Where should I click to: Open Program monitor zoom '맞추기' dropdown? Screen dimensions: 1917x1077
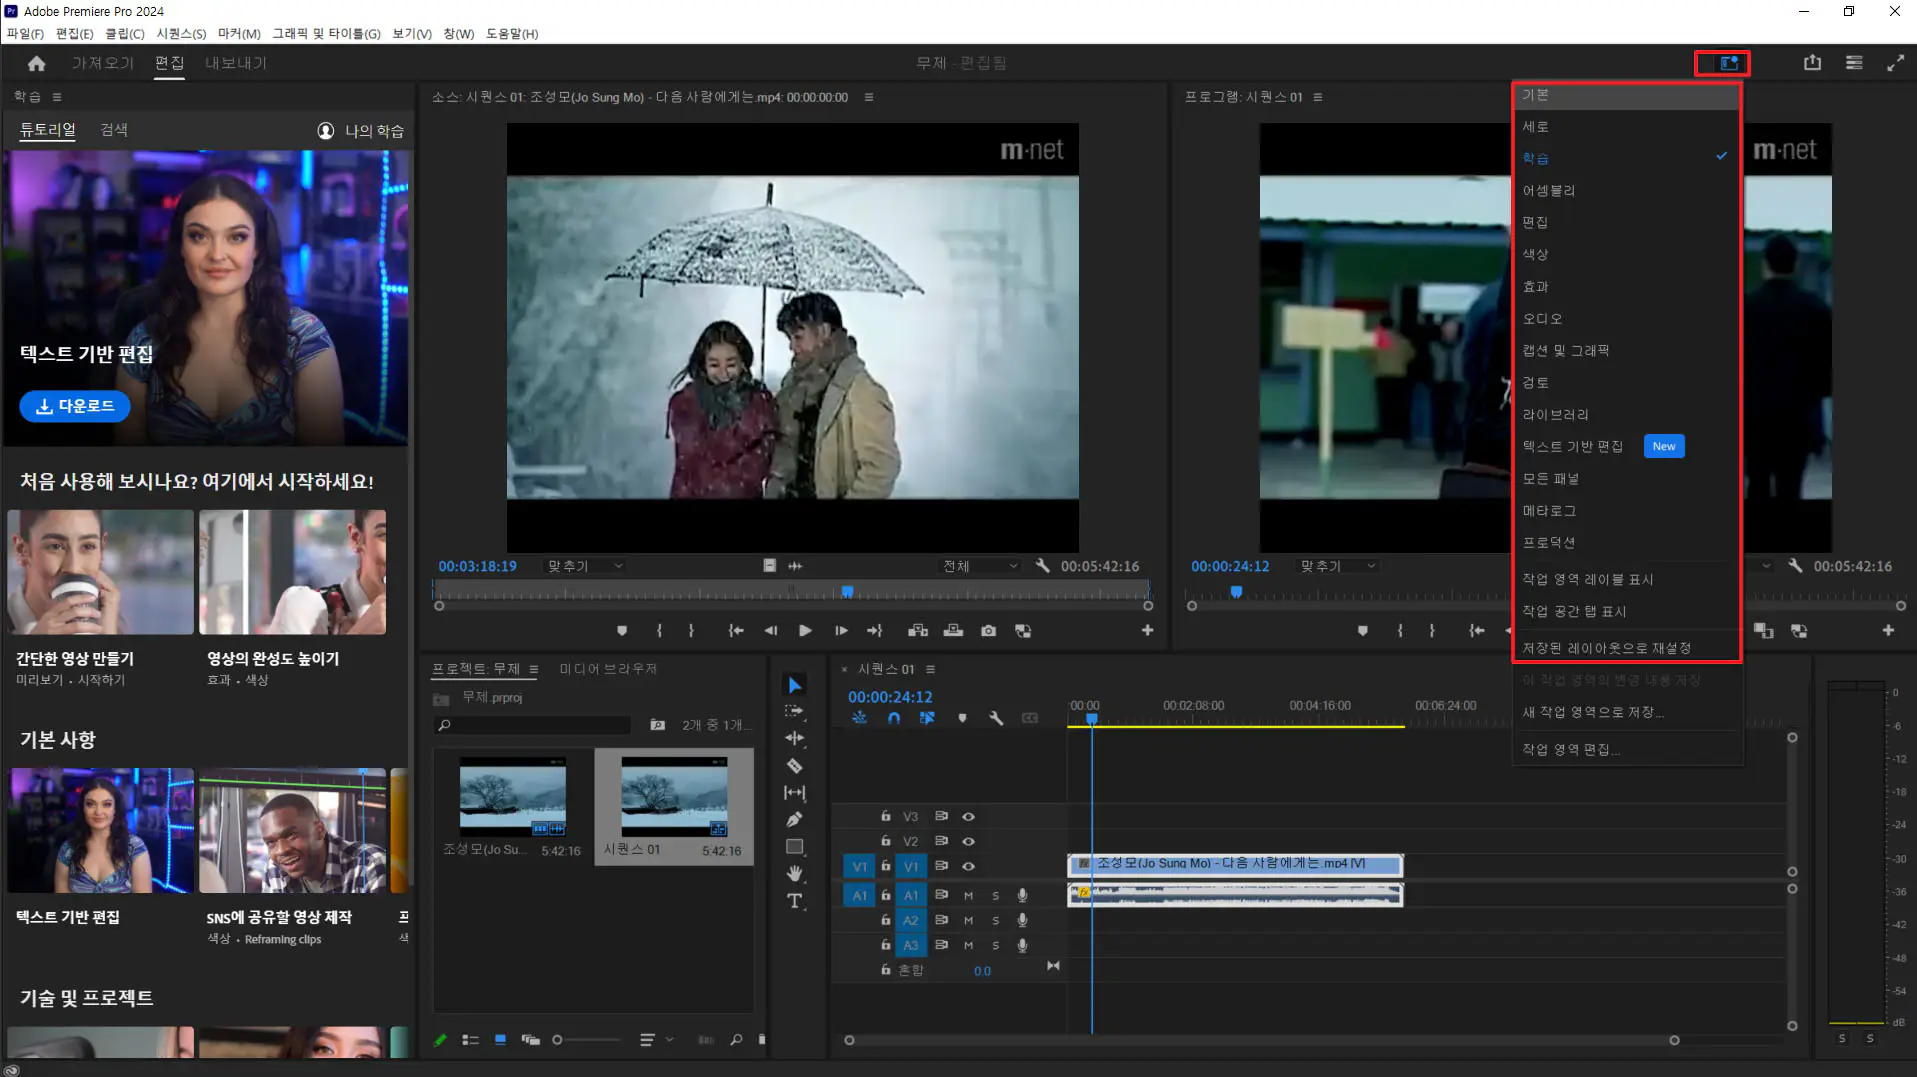(x=1338, y=566)
